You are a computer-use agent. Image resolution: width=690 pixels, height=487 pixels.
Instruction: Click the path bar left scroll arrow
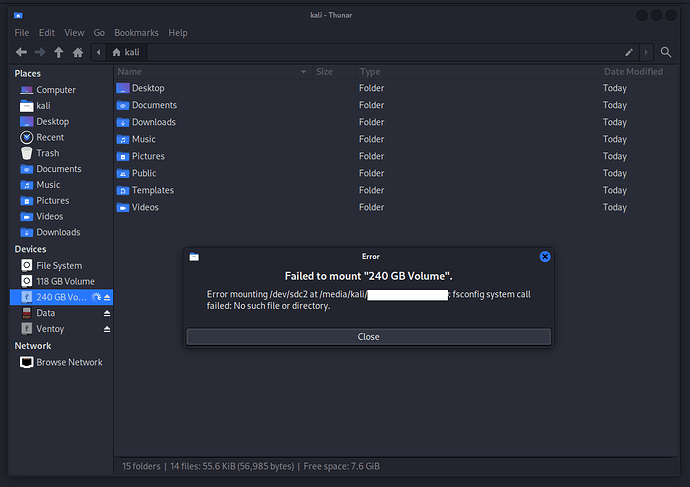click(x=99, y=52)
